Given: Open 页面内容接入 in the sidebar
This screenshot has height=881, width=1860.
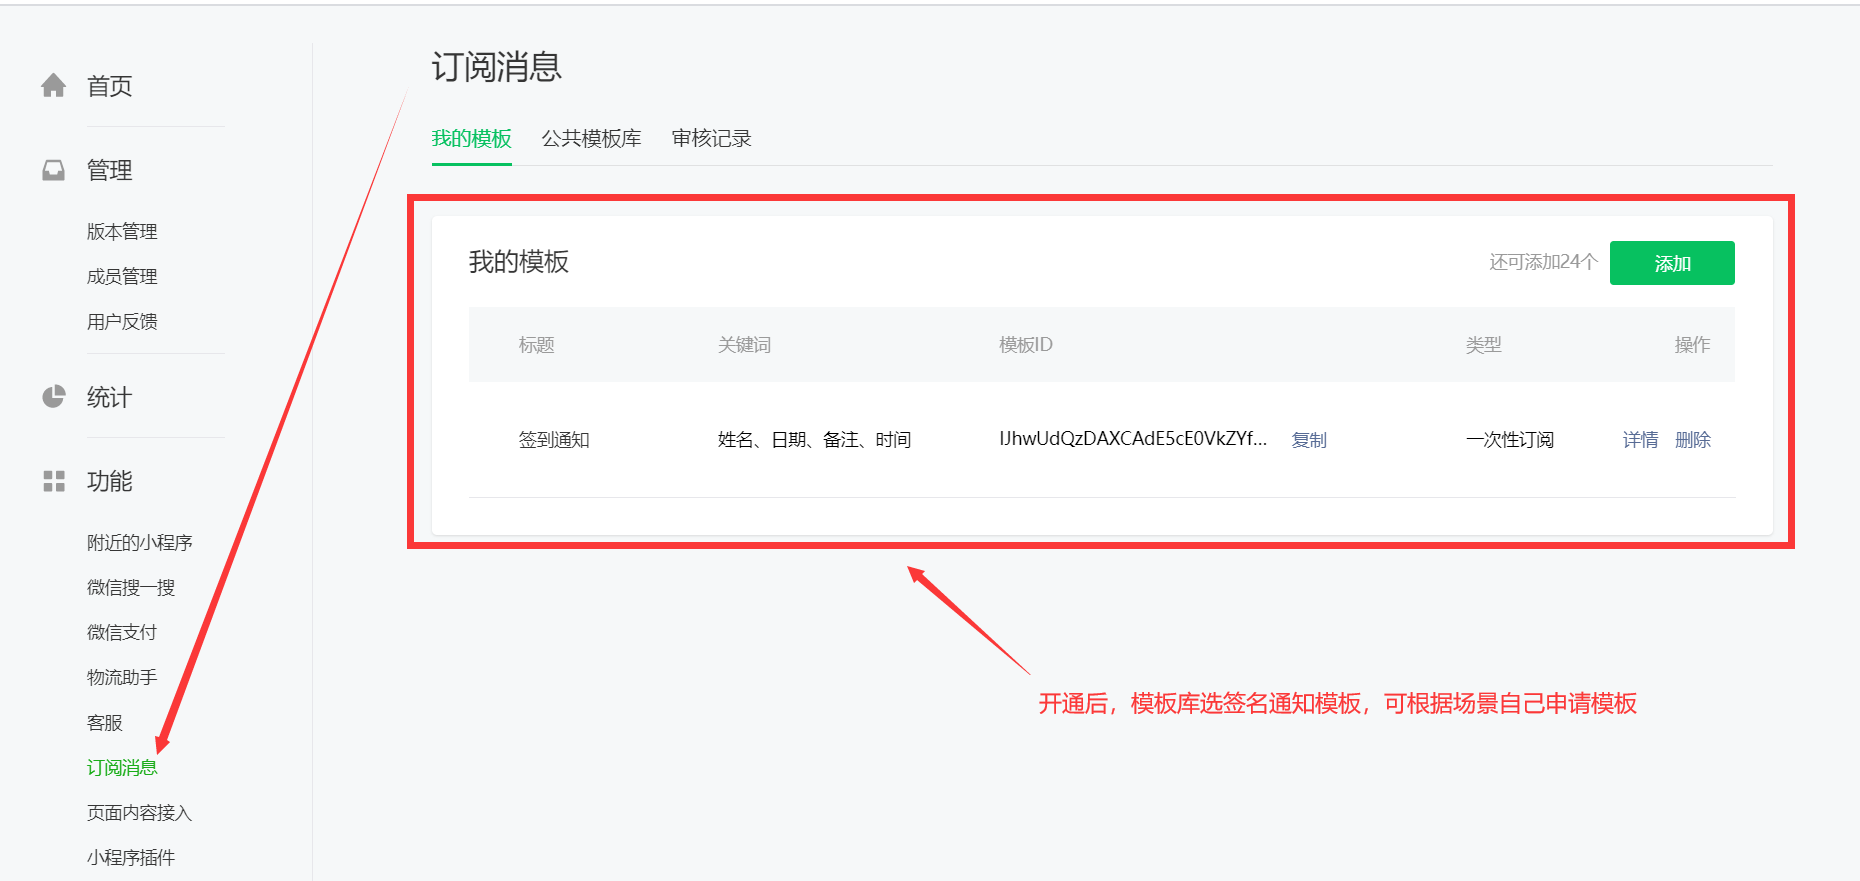Looking at the screenshot, I should coord(139,813).
